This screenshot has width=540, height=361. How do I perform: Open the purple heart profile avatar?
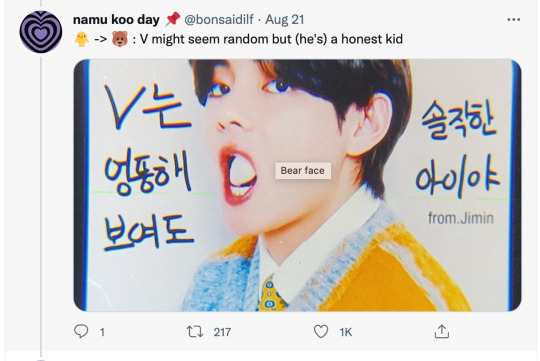tap(41, 32)
